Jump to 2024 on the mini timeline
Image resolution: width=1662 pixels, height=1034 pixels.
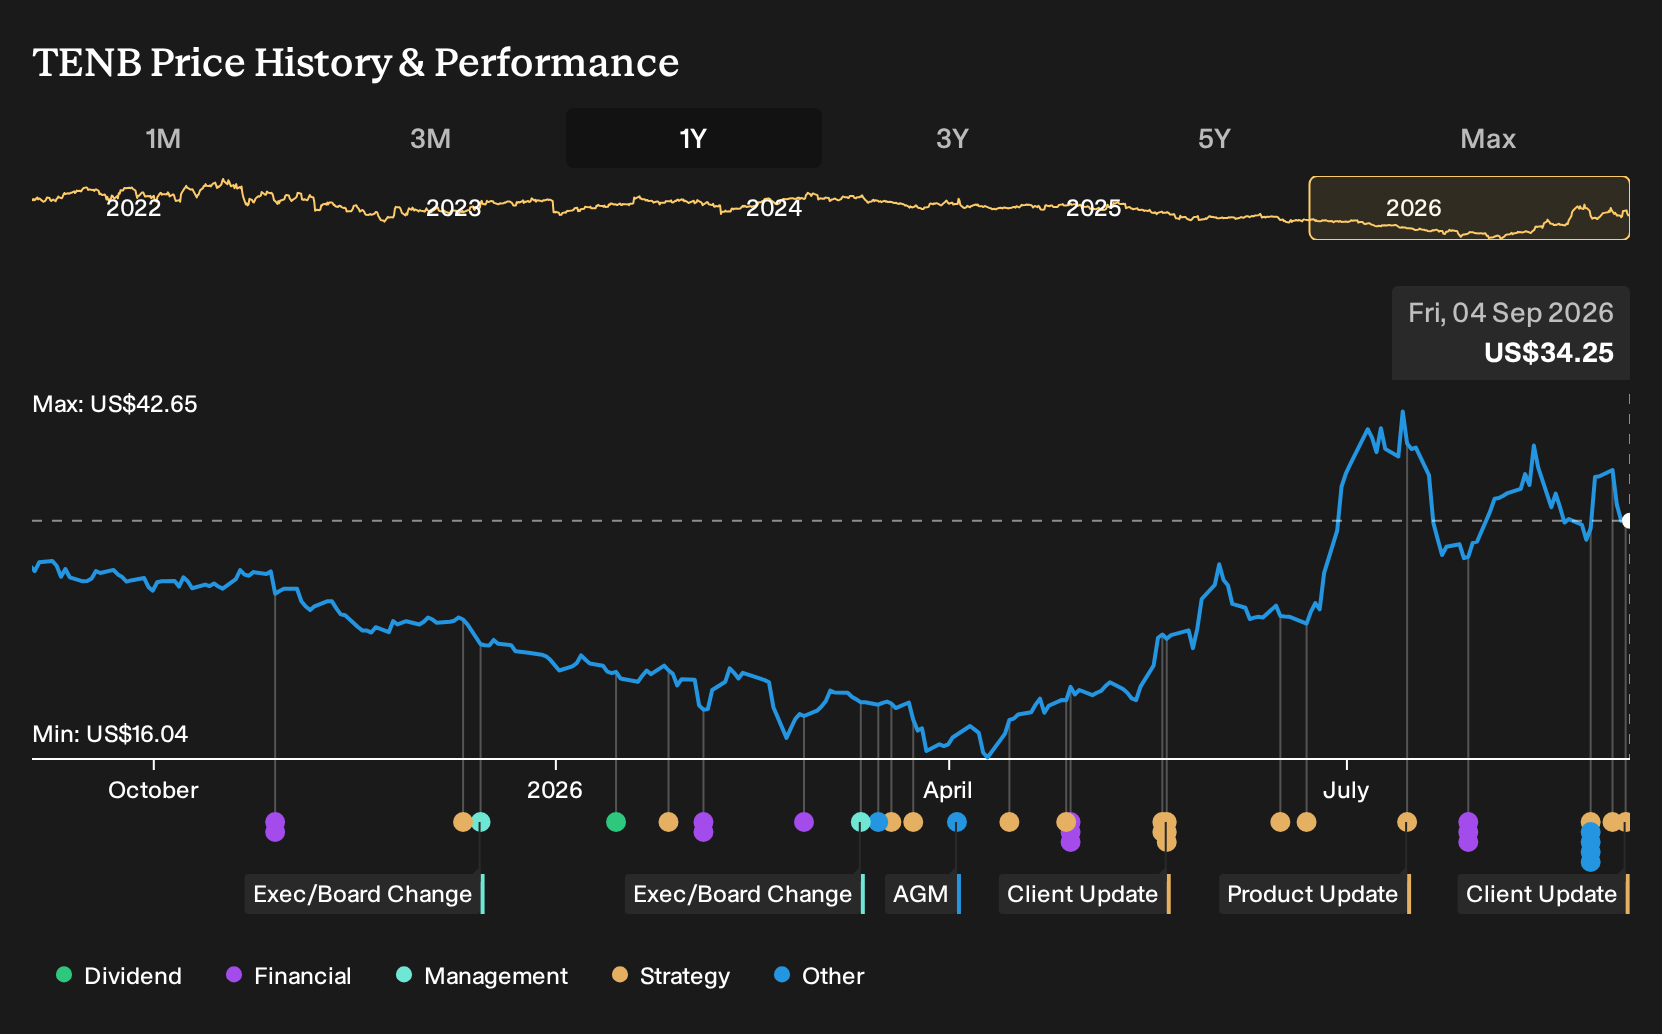(x=774, y=208)
